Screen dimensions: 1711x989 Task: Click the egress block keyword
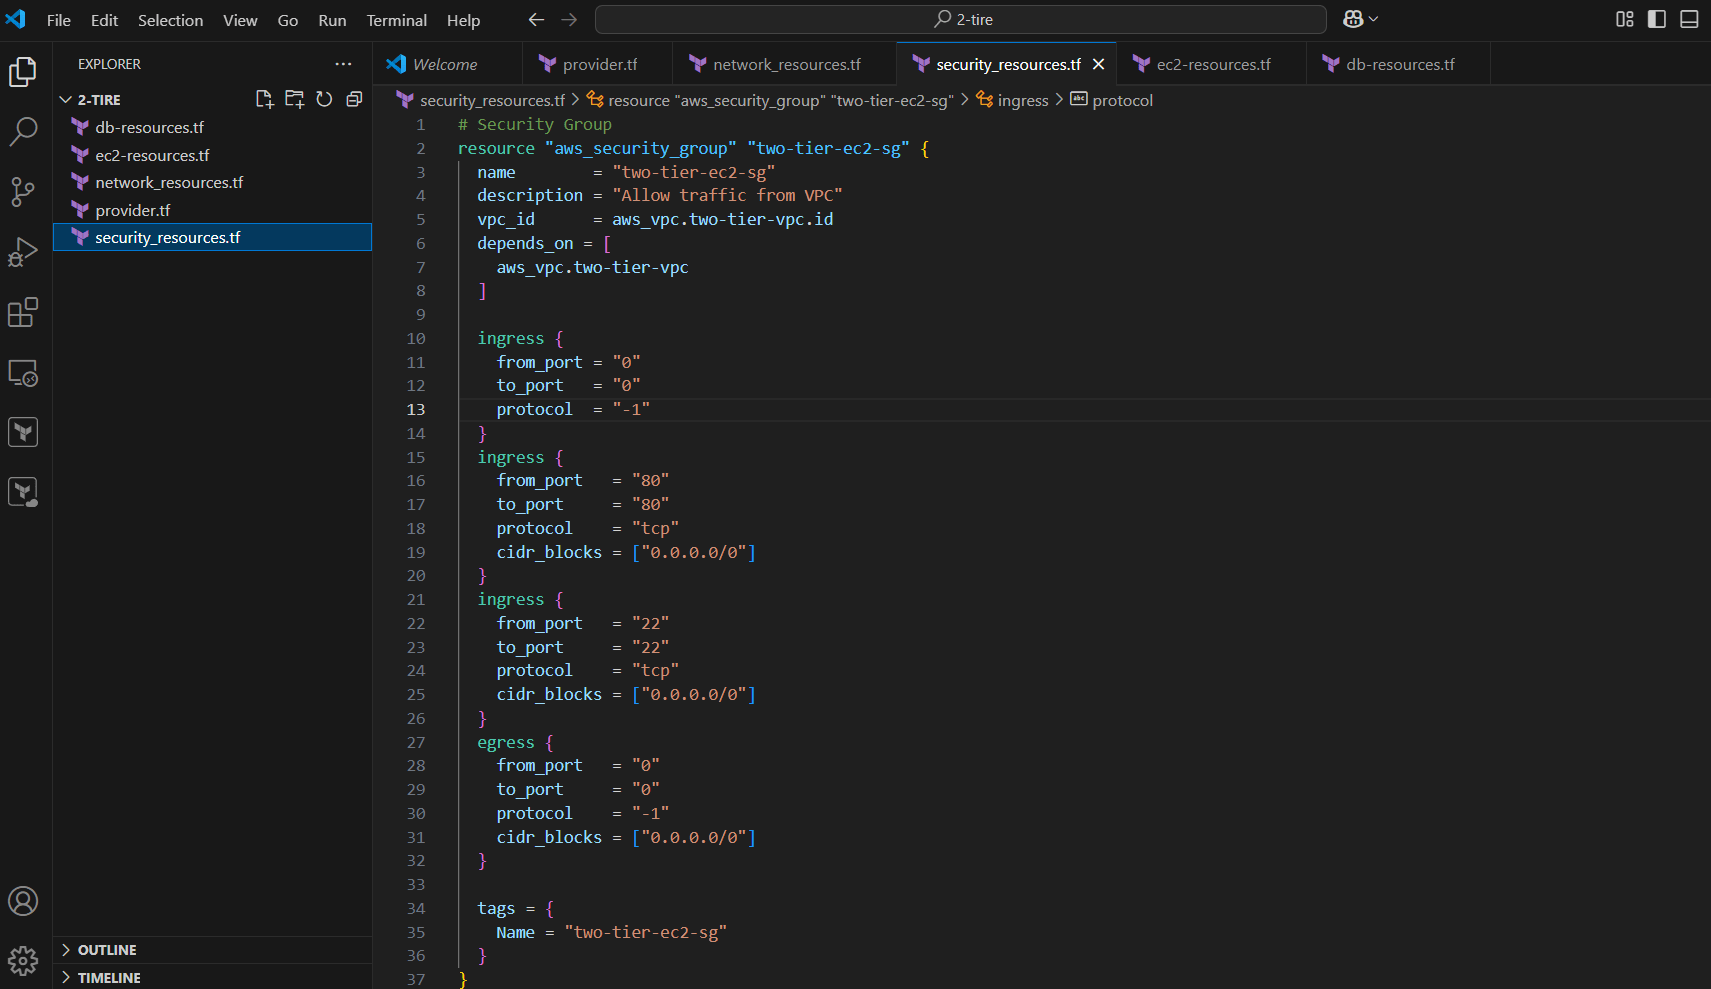(x=505, y=742)
